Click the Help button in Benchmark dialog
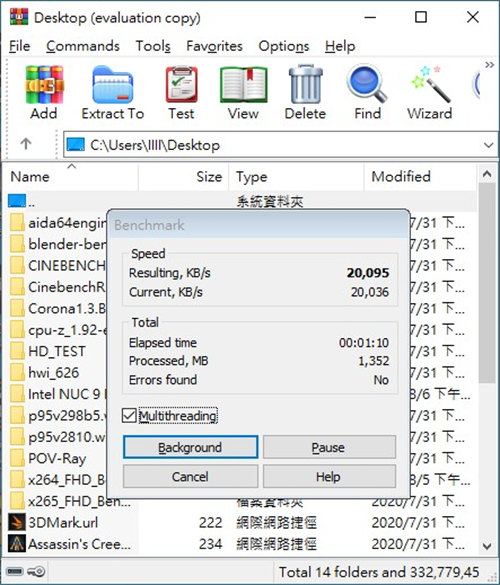The width and height of the screenshot is (500, 585). coord(329,476)
